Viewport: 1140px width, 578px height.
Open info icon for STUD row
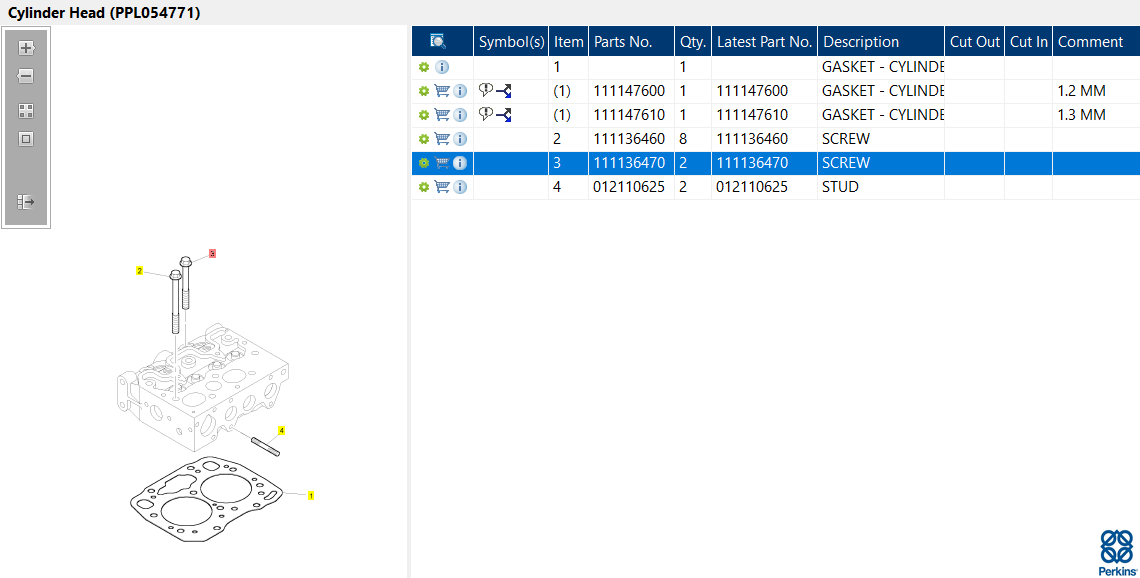coord(460,187)
